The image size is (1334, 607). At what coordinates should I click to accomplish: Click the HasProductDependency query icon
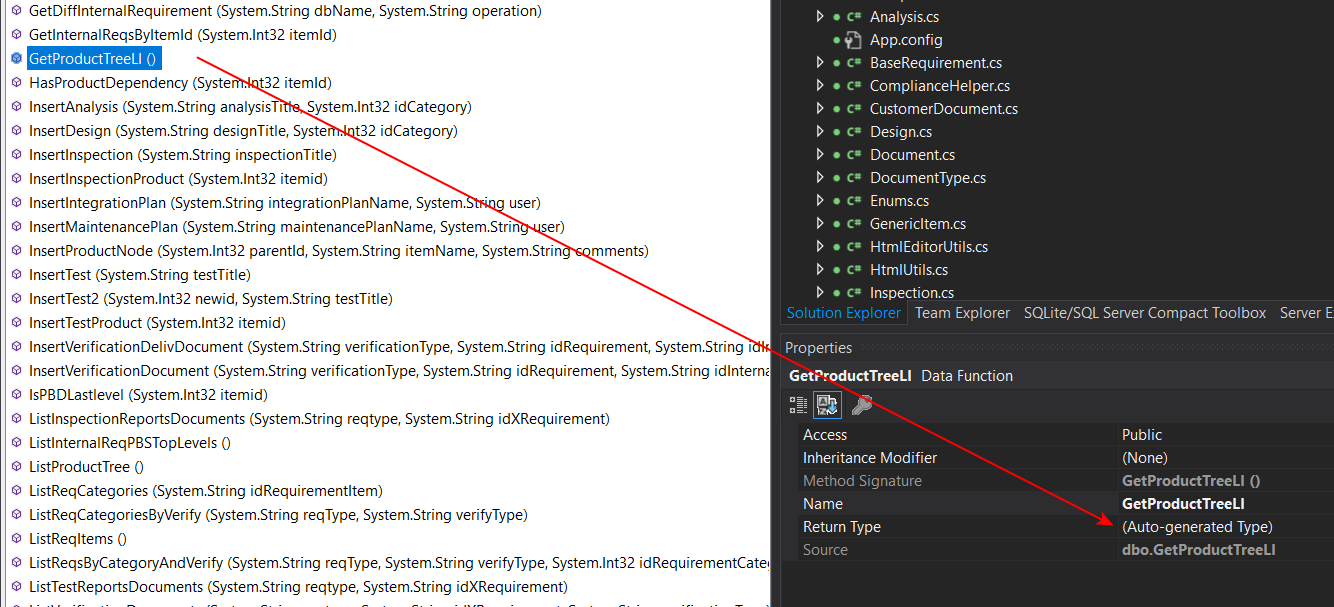tap(14, 82)
